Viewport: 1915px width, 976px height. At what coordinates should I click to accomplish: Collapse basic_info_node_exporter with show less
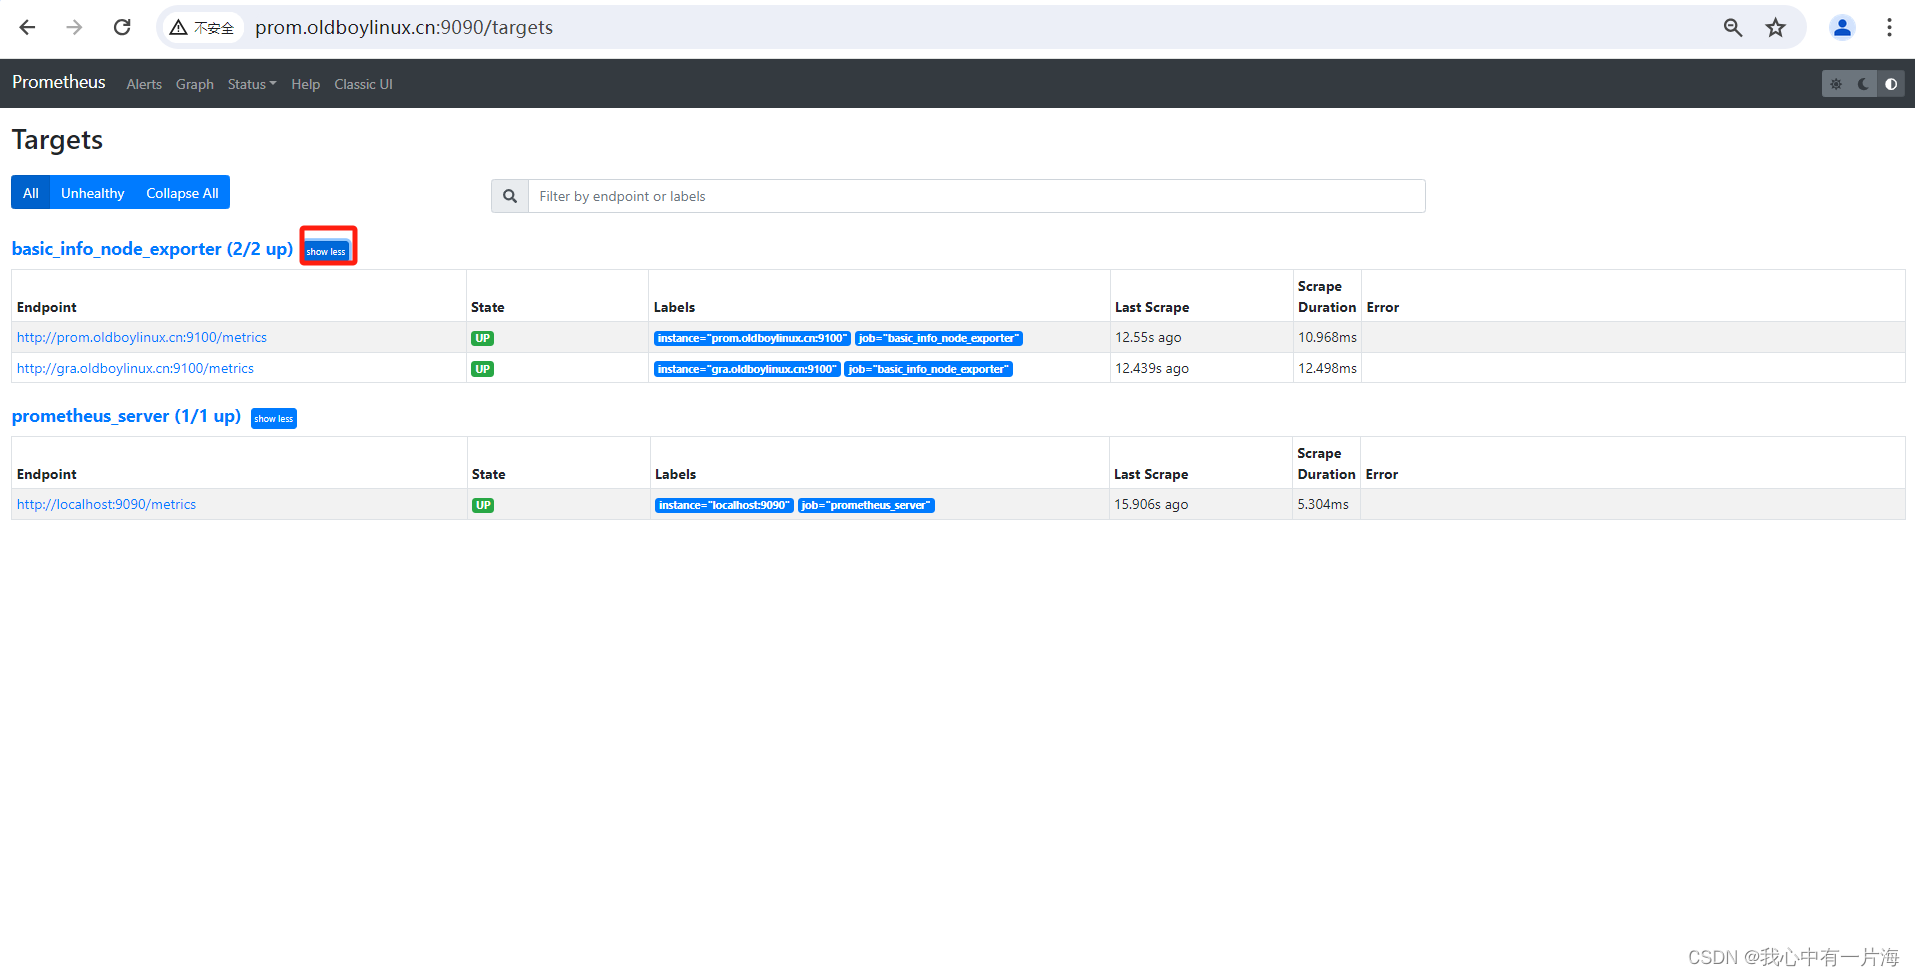pyautogui.click(x=327, y=251)
